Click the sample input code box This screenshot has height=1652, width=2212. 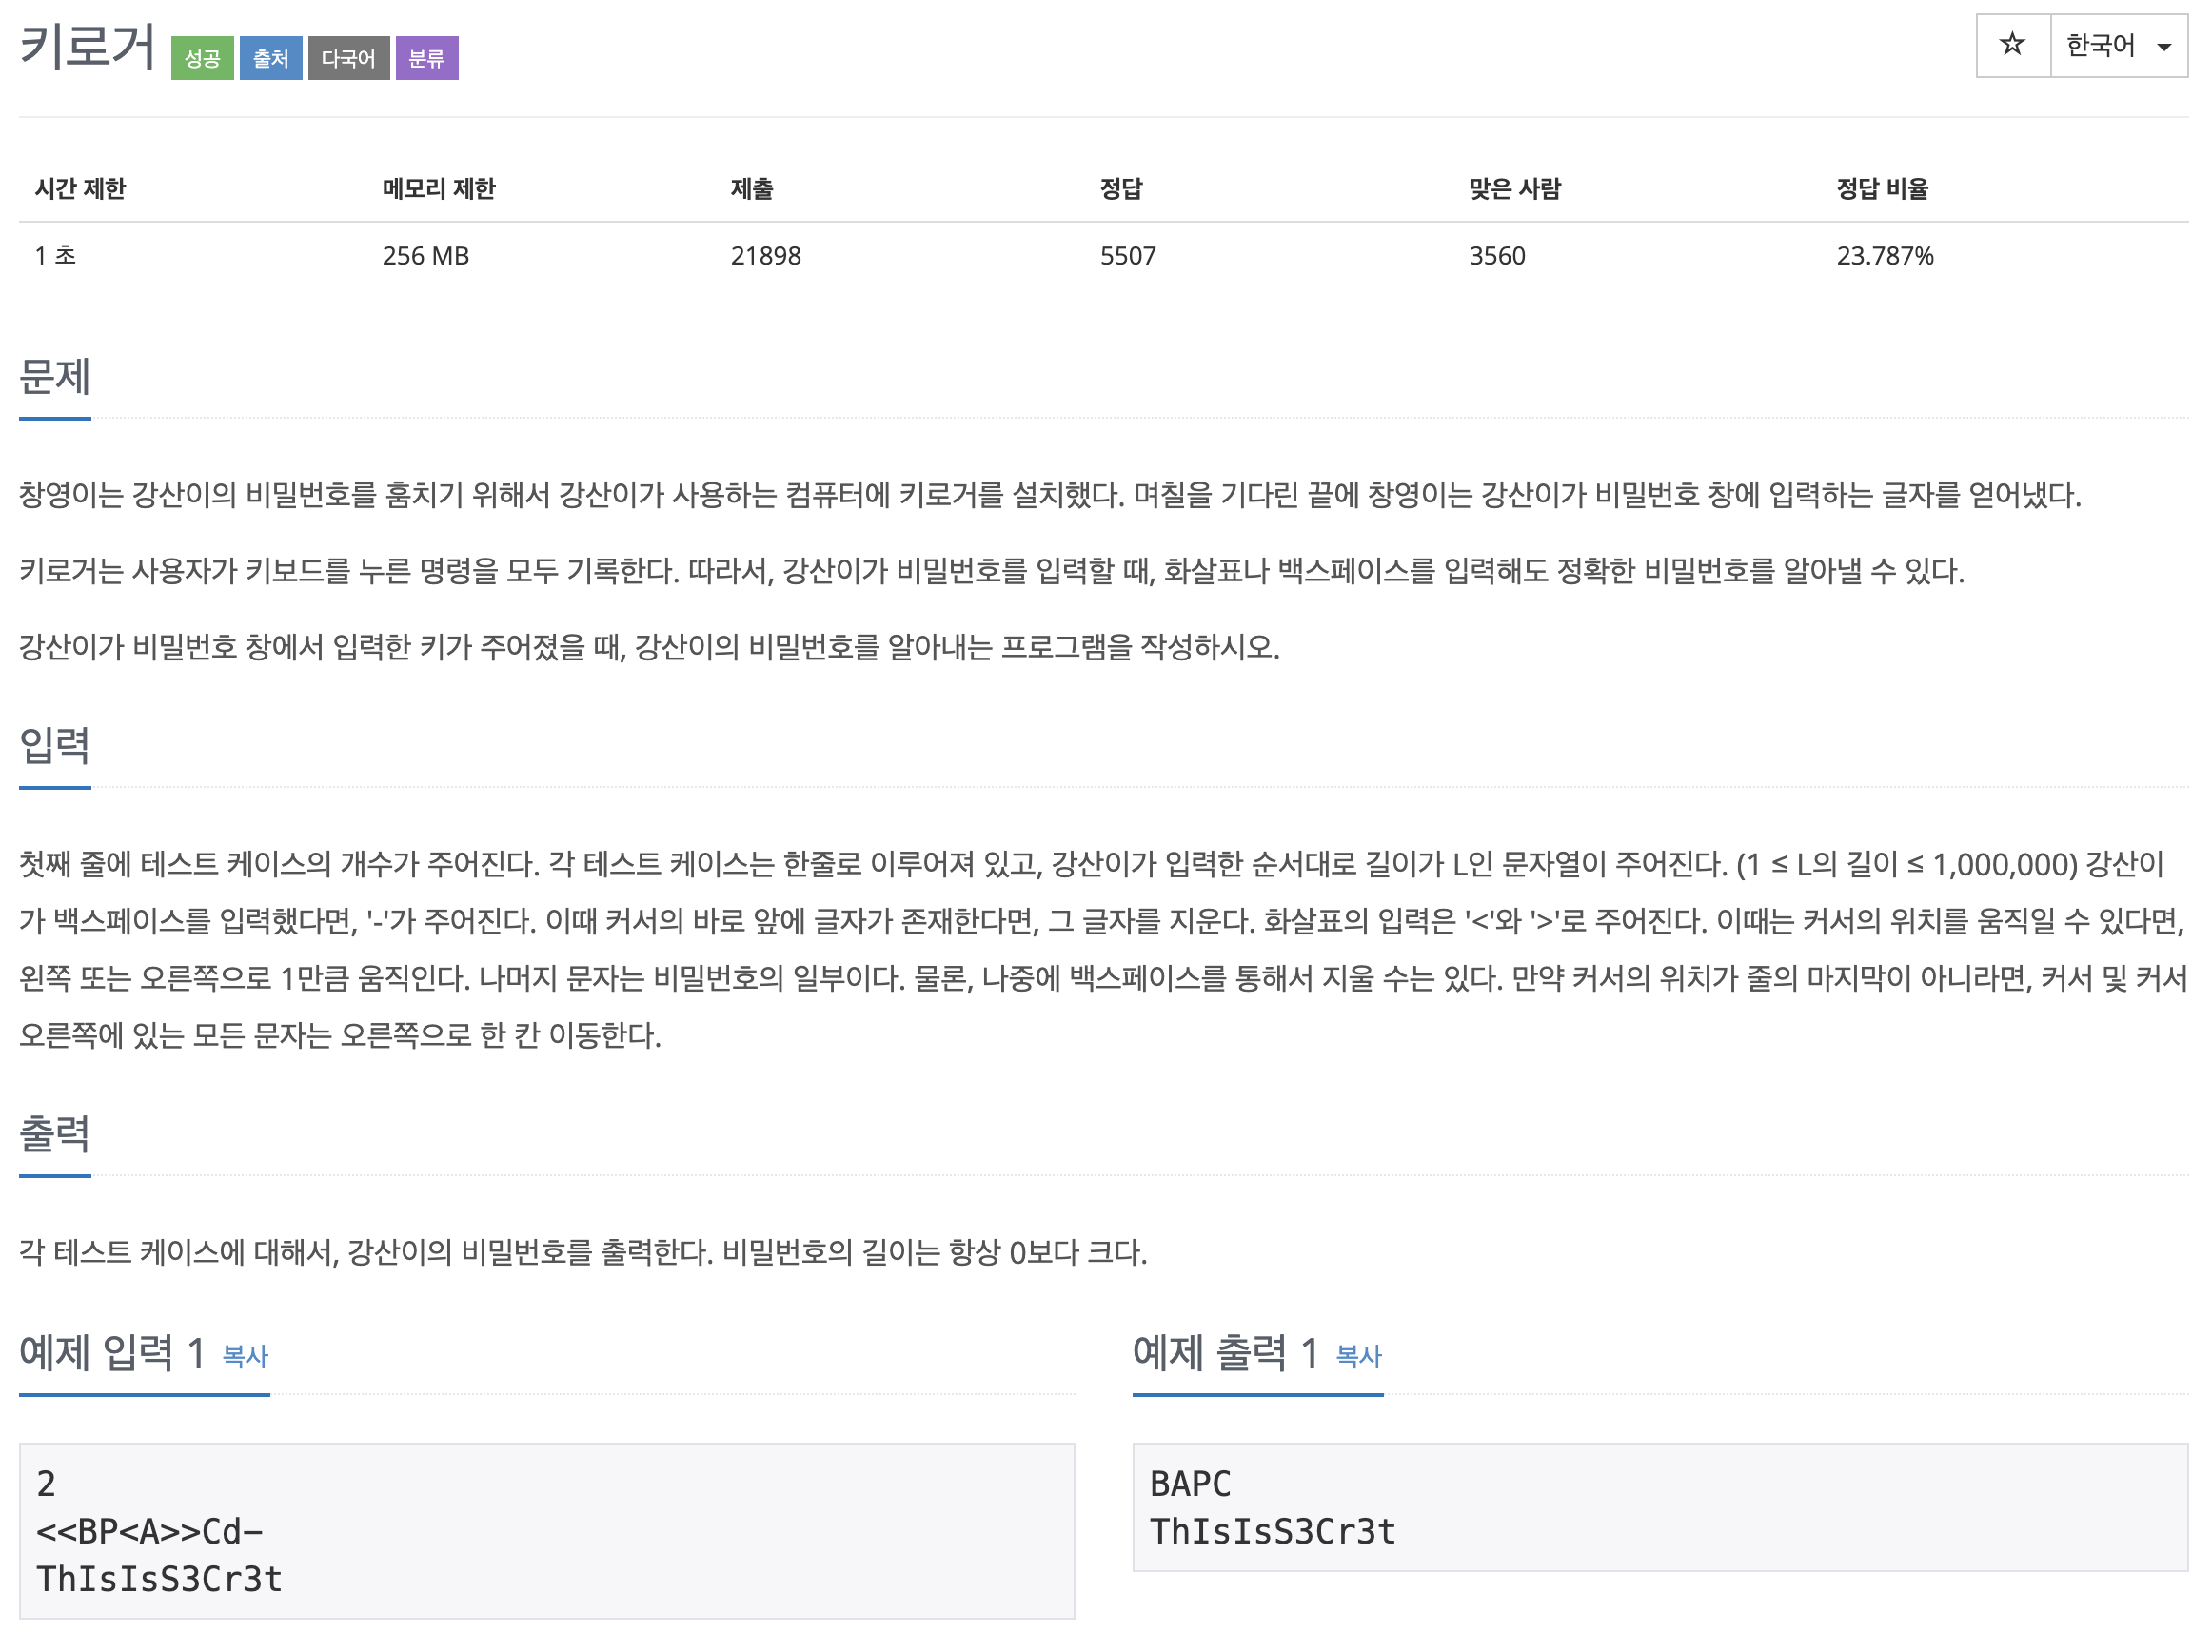[x=546, y=1530]
